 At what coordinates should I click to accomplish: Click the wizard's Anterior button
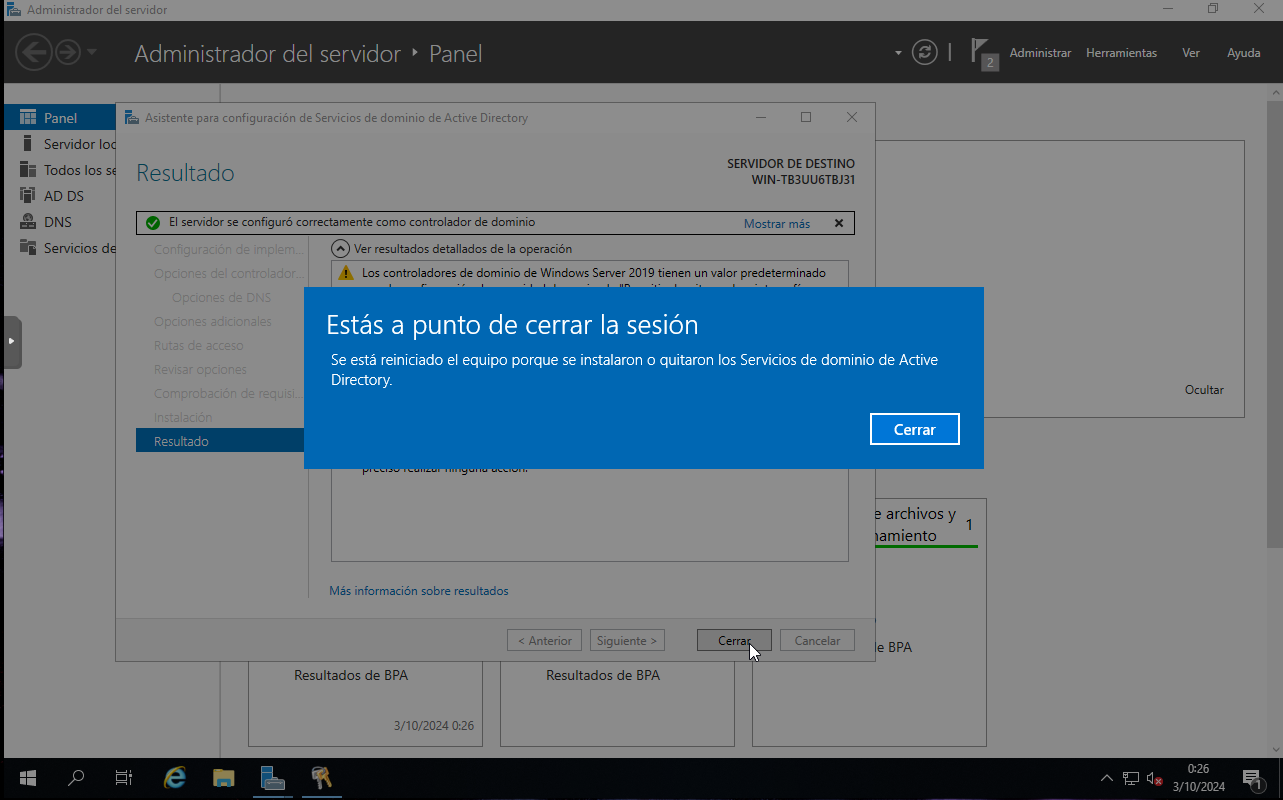(544, 640)
